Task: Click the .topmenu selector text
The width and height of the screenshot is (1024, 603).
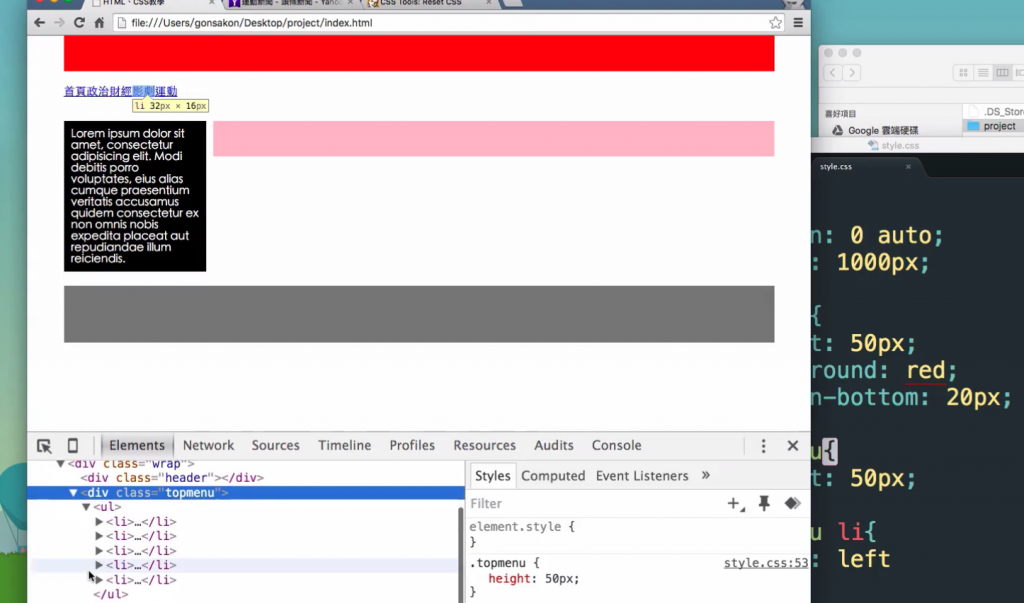Action: 497,563
